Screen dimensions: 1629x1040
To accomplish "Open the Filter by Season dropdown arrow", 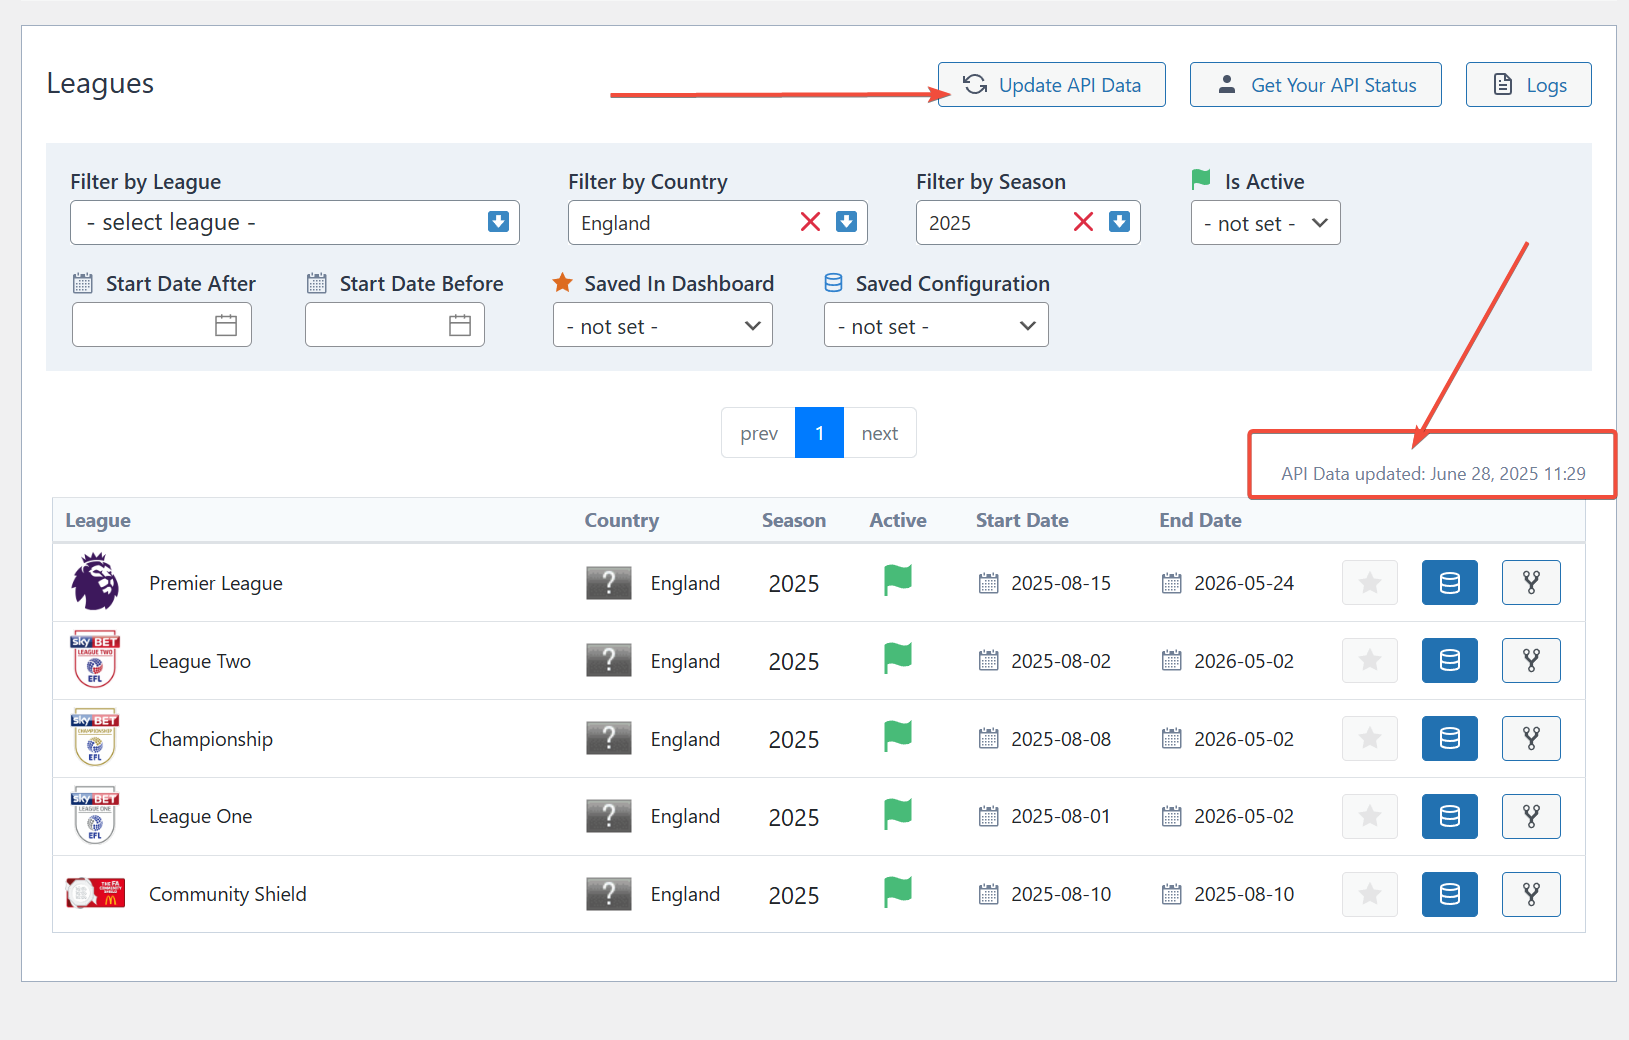I will [1119, 222].
